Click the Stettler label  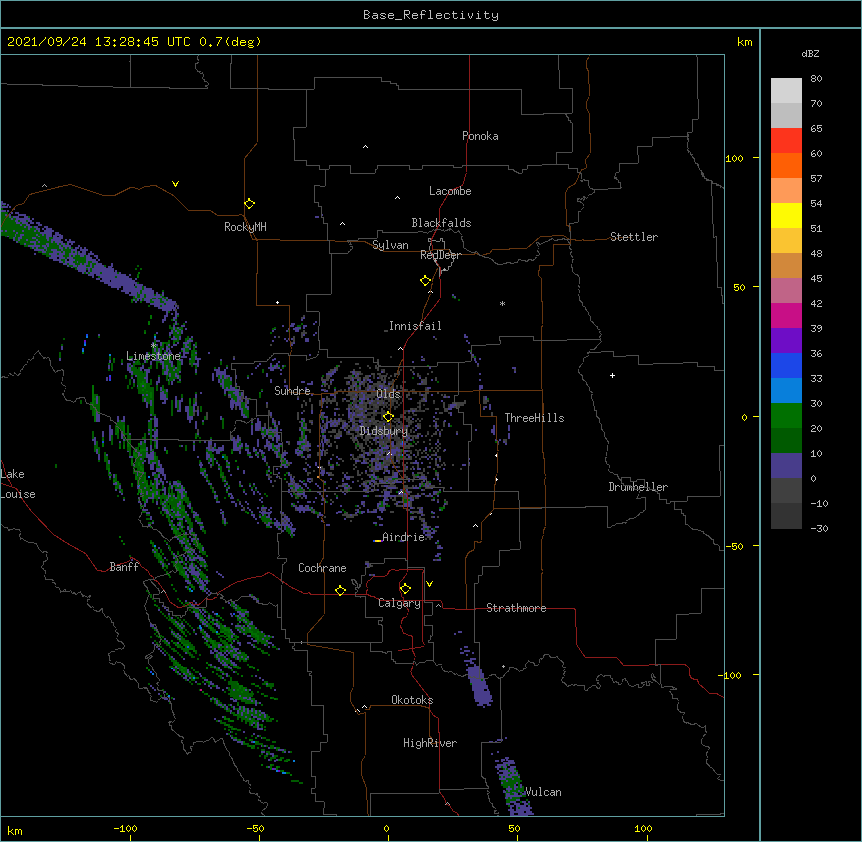pyautogui.click(x=634, y=237)
